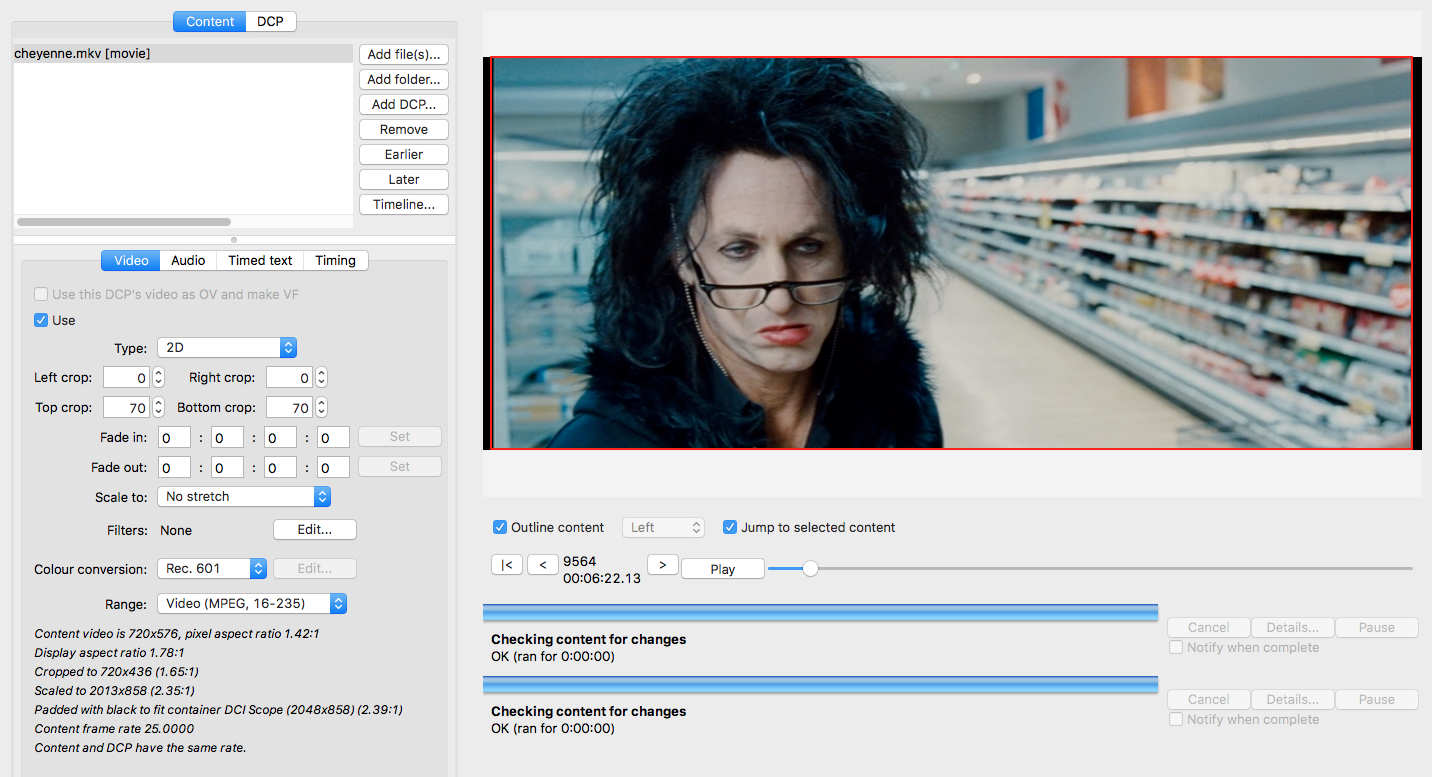This screenshot has width=1432, height=777.
Task: Click the Cropped to 720x436 text
Action: pyautogui.click(x=117, y=671)
